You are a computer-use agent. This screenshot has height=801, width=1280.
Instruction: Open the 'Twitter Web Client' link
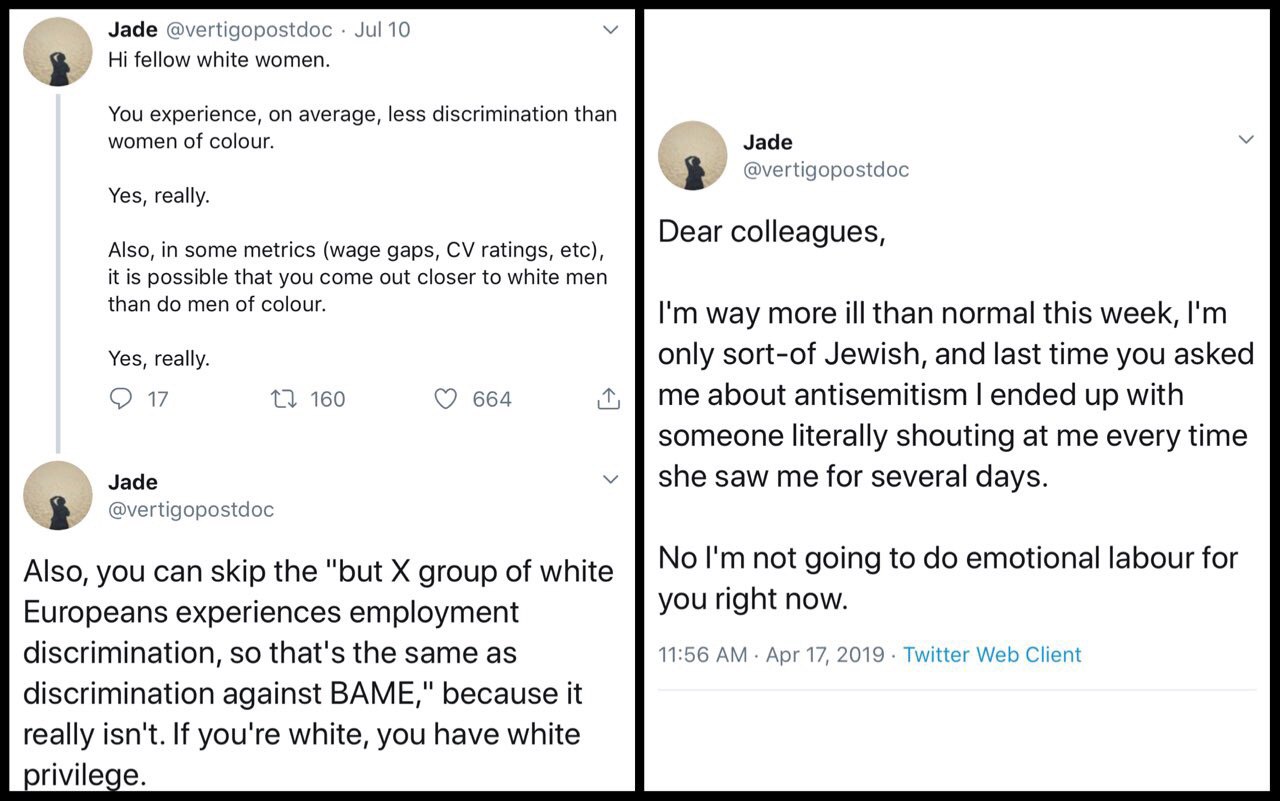click(x=992, y=655)
